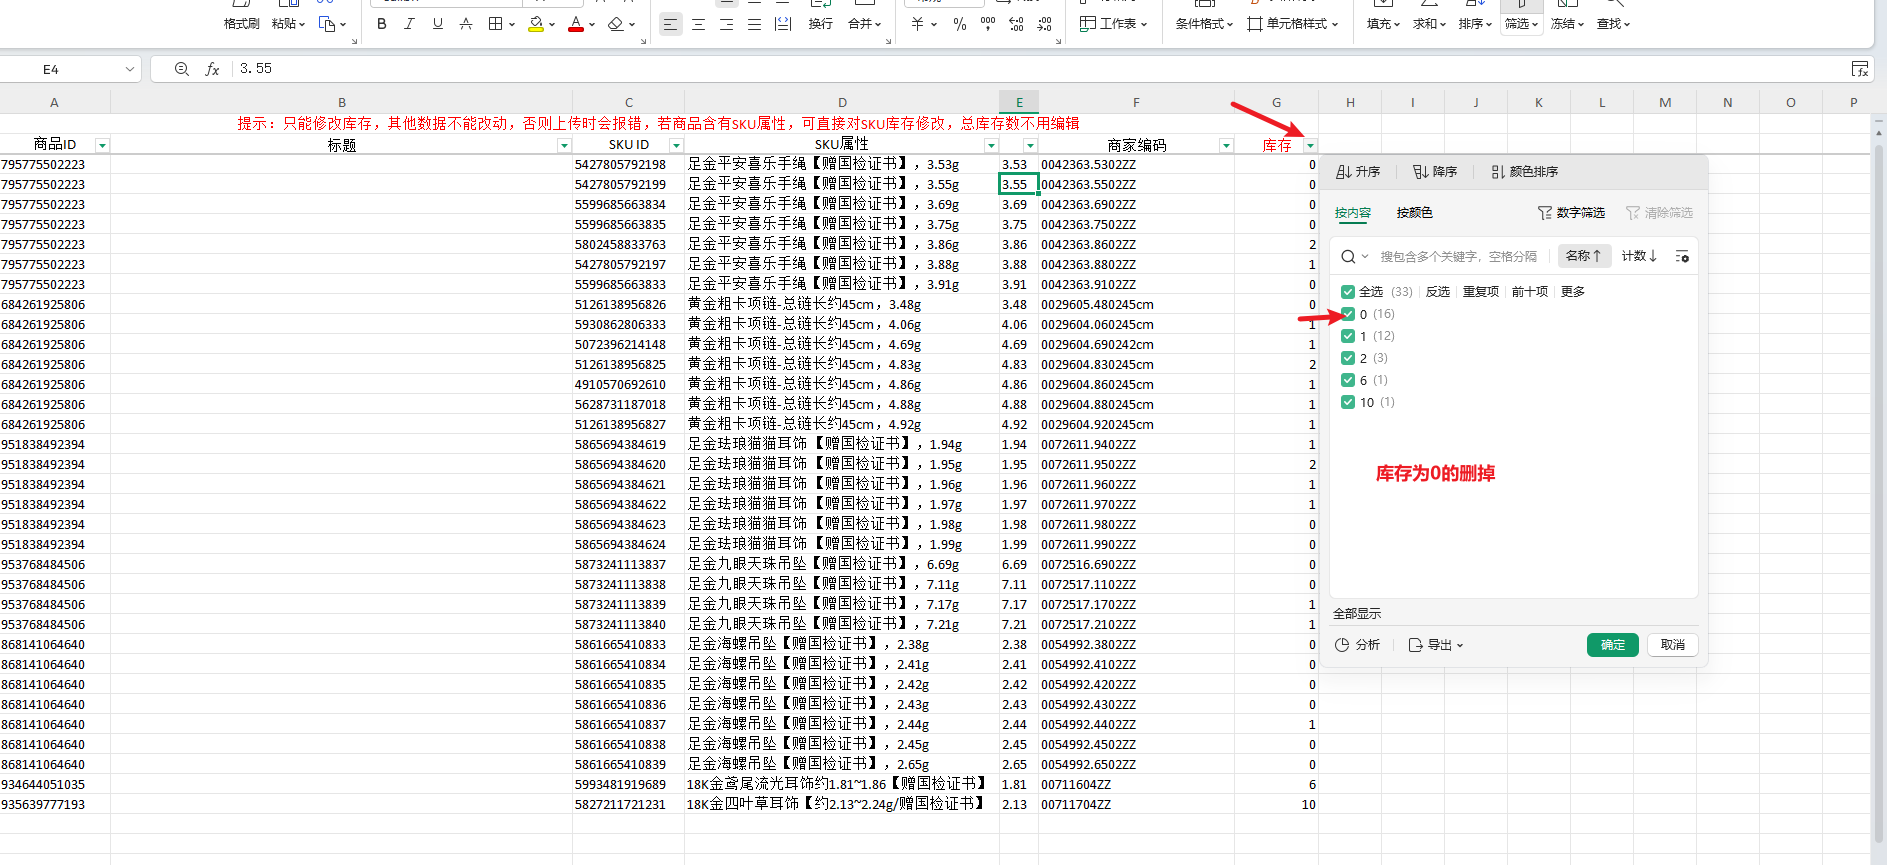
Task: Toggle bold formatting with the B icon
Action: (381, 24)
